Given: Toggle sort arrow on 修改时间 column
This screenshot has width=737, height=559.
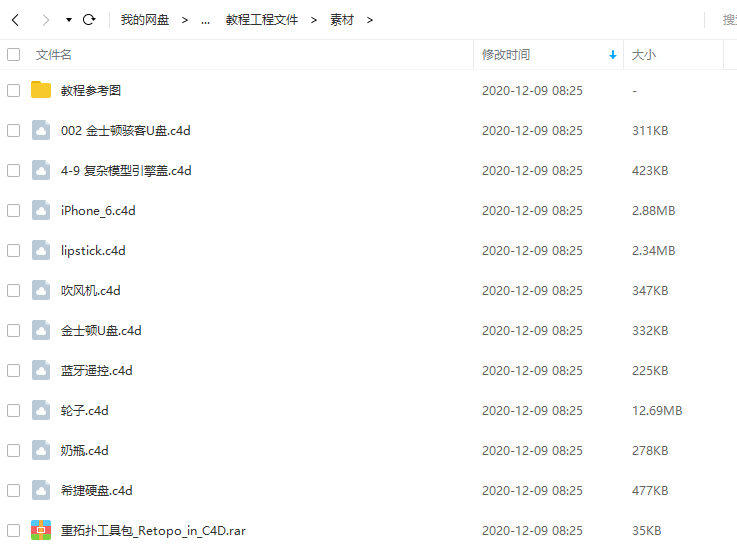Looking at the screenshot, I should 612,55.
